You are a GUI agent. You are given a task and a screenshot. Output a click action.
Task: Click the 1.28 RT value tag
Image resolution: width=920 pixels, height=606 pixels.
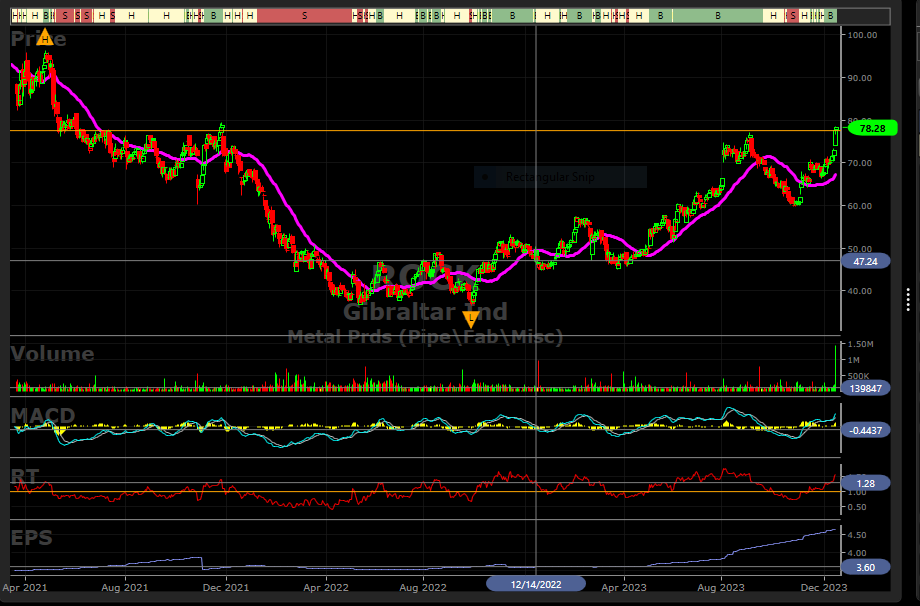coord(866,483)
